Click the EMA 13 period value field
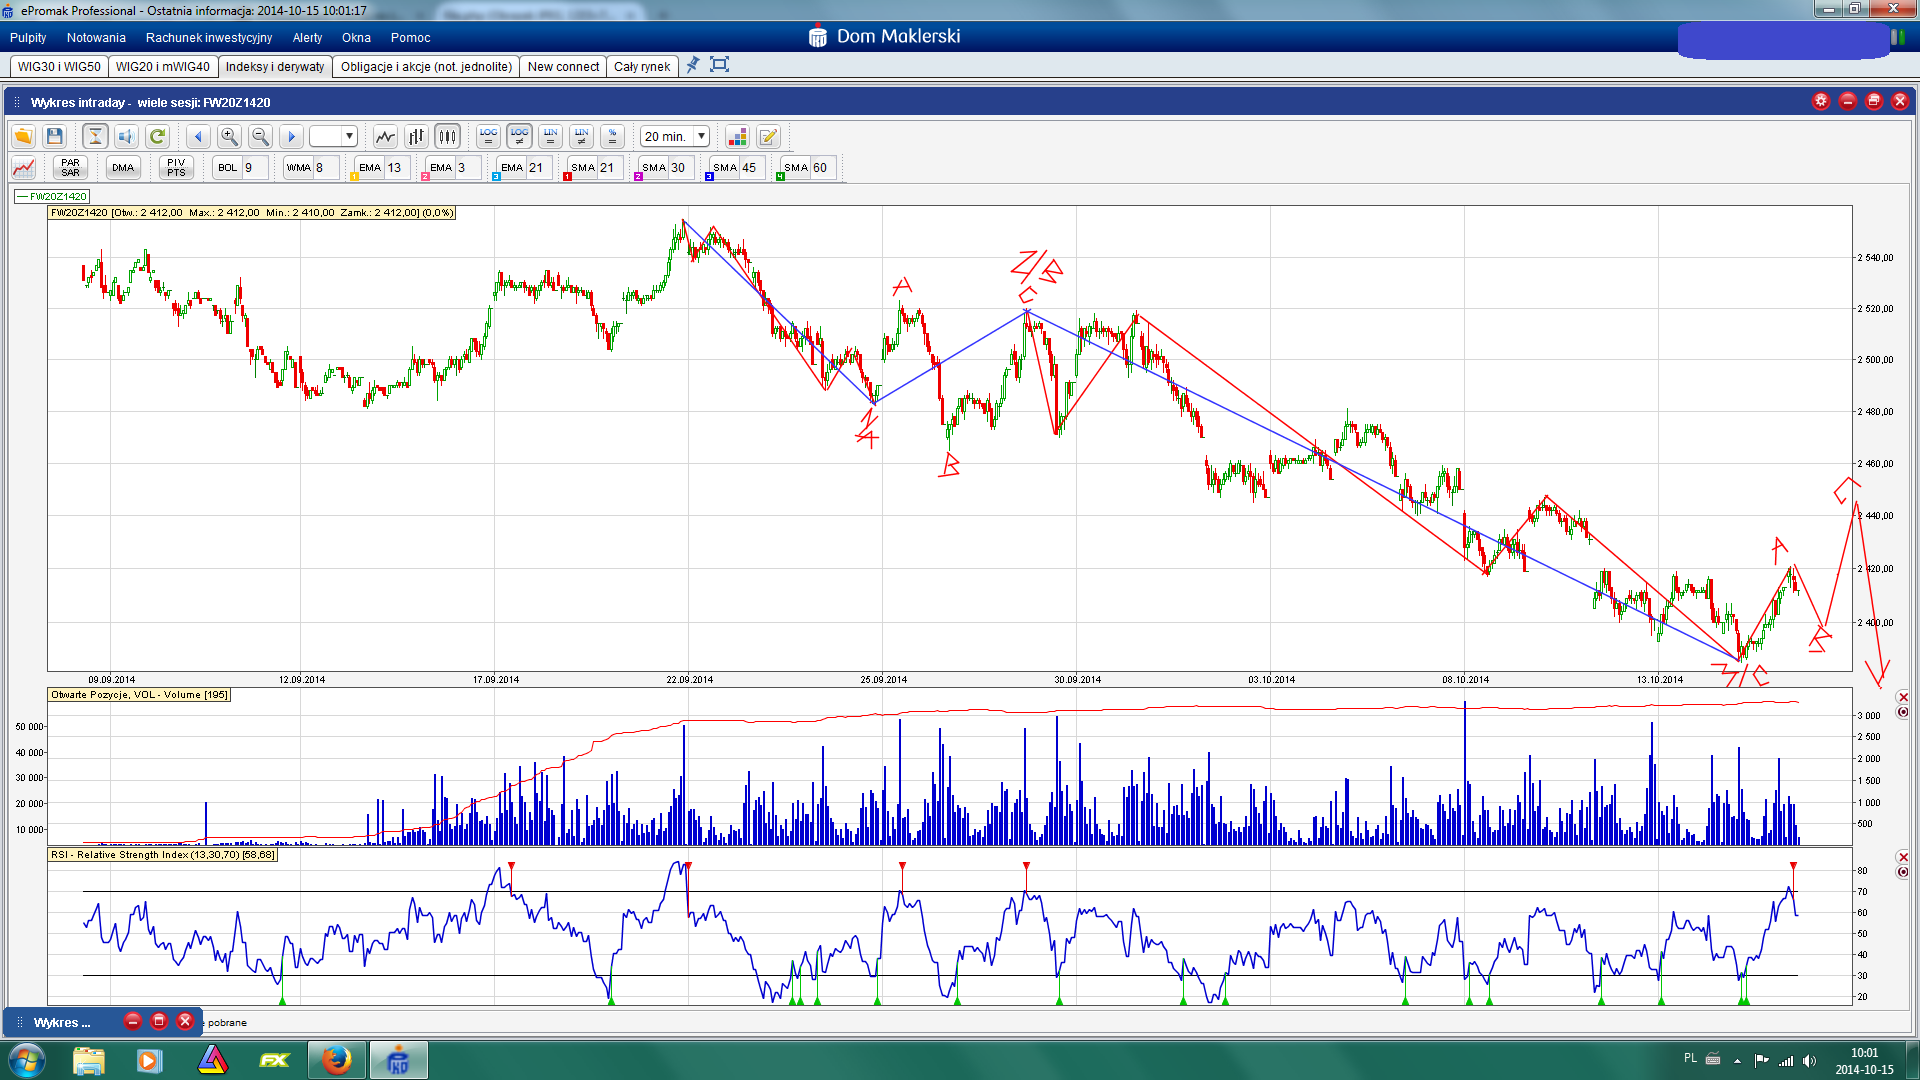Image resolution: width=1920 pixels, height=1080 pixels. click(x=396, y=168)
